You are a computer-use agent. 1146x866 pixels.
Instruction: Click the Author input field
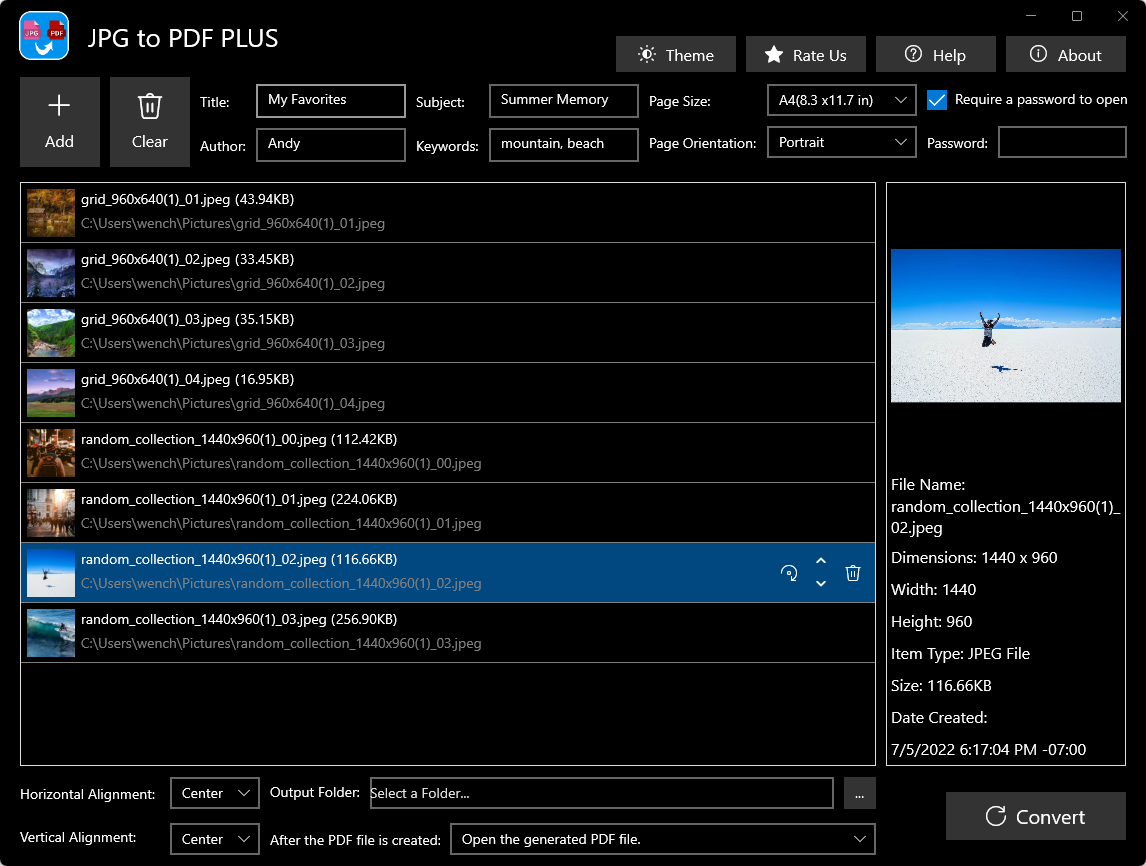tap(331, 144)
